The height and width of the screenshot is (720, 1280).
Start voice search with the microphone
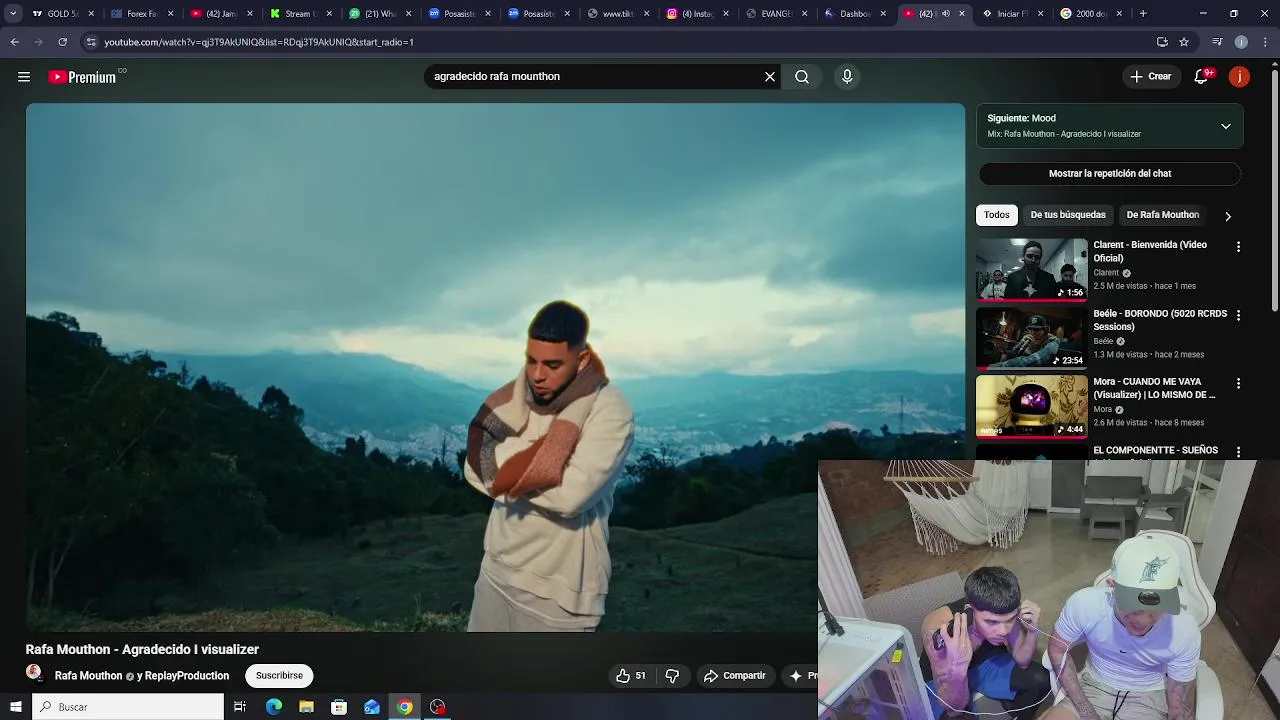tap(847, 77)
